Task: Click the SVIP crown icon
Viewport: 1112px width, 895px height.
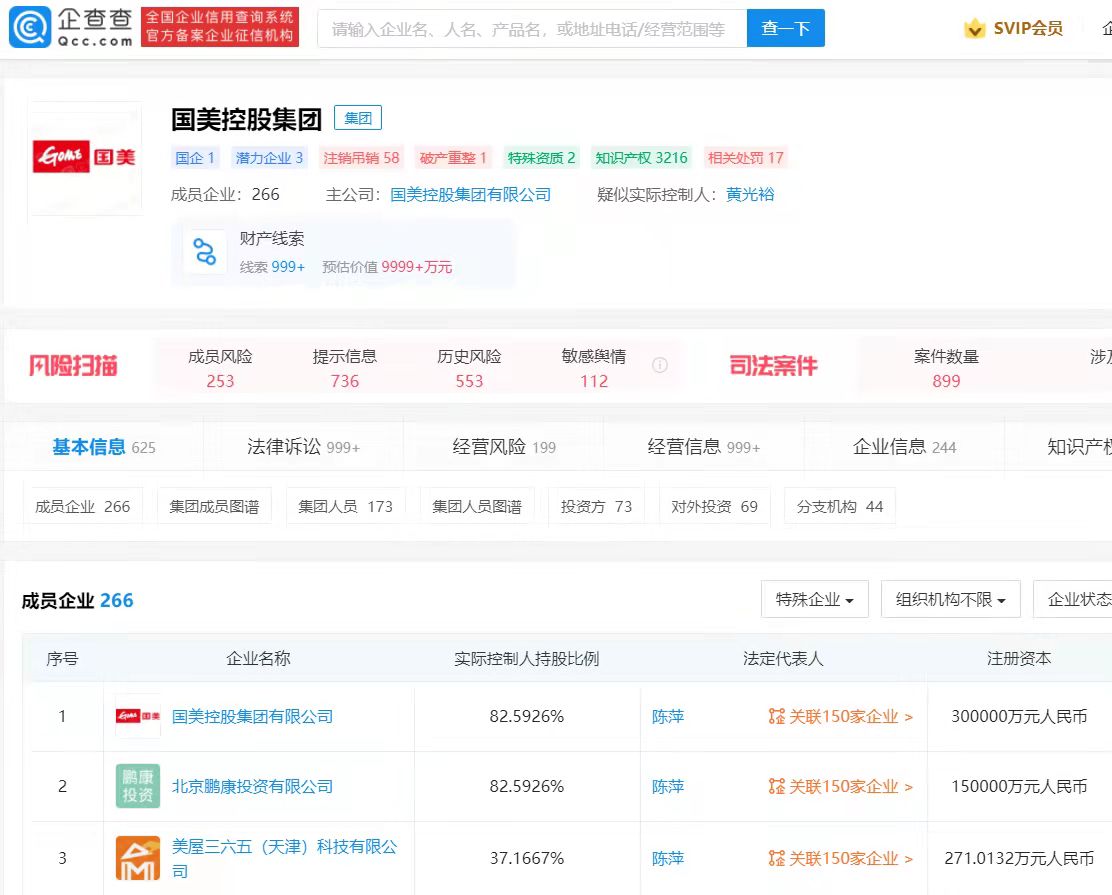Action: [974, 28]
